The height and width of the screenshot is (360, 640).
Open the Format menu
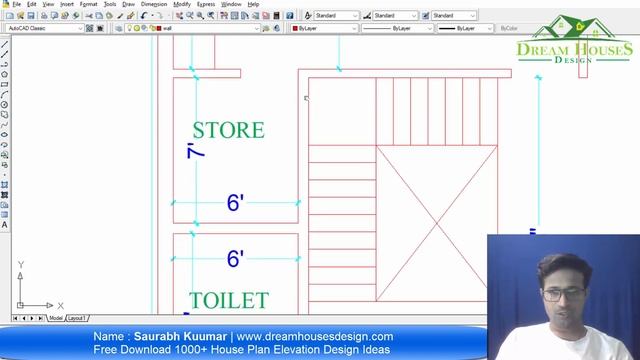point(88,4)
